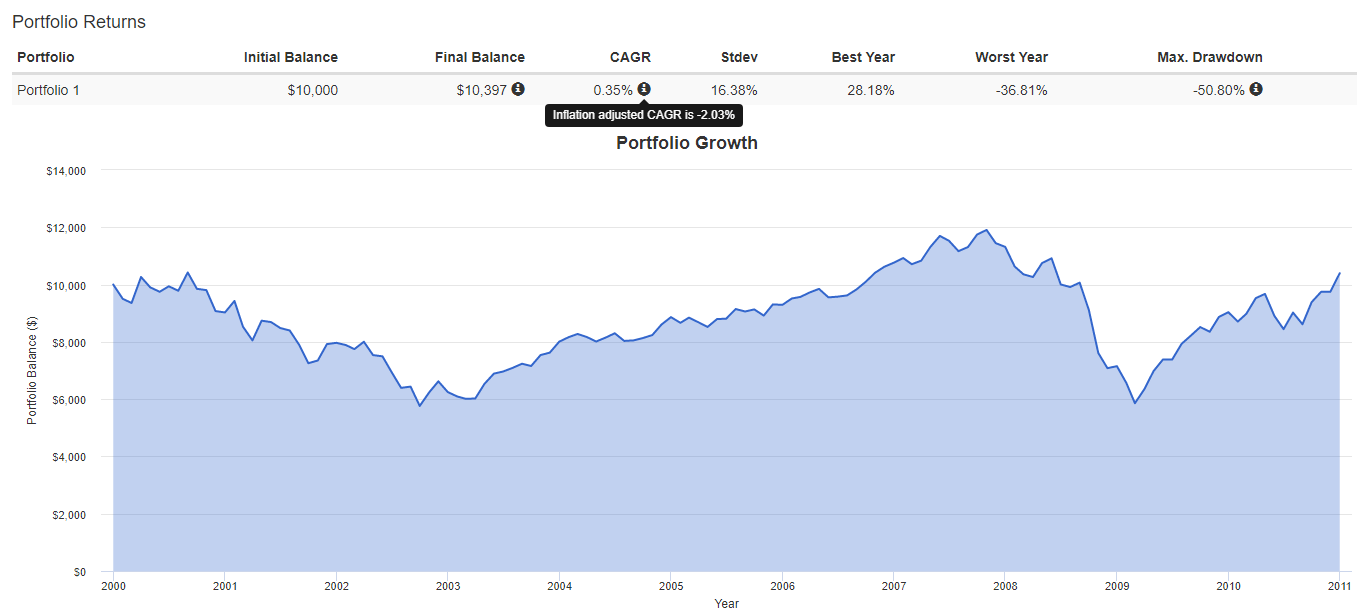Click the Portfolio Growth chart title

(687, 143)
